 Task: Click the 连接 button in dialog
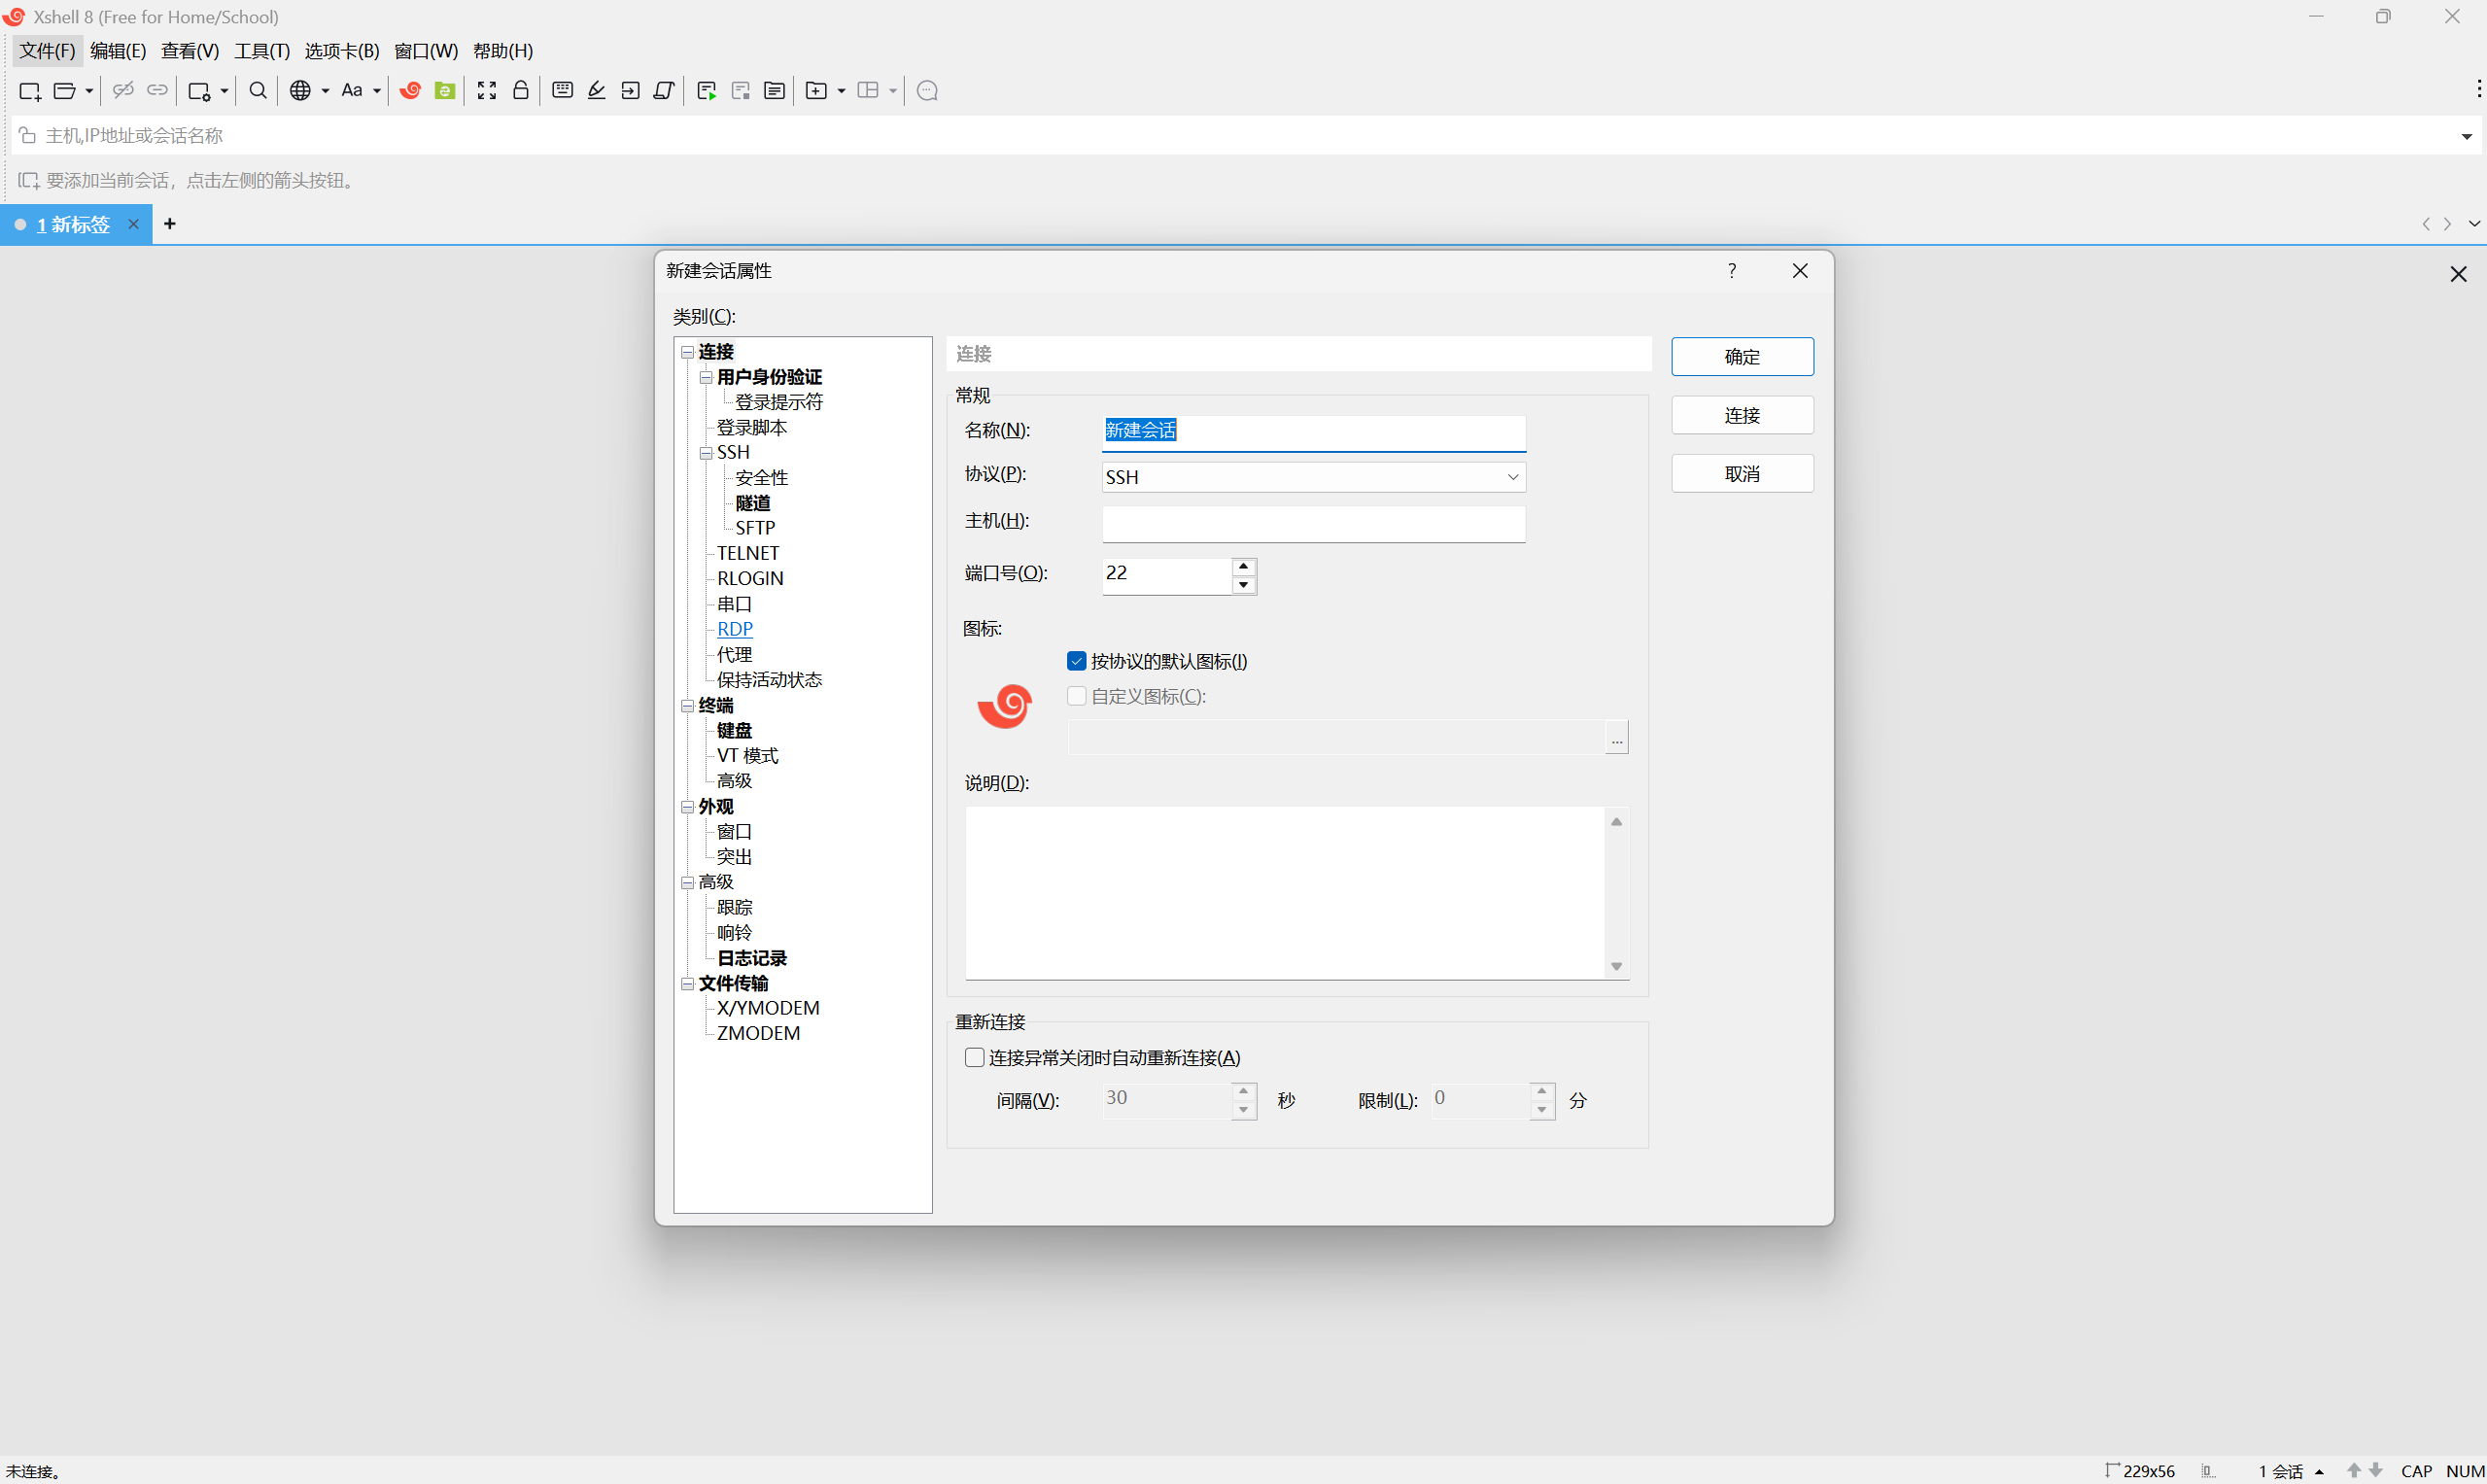click(x=1741, y=415)
